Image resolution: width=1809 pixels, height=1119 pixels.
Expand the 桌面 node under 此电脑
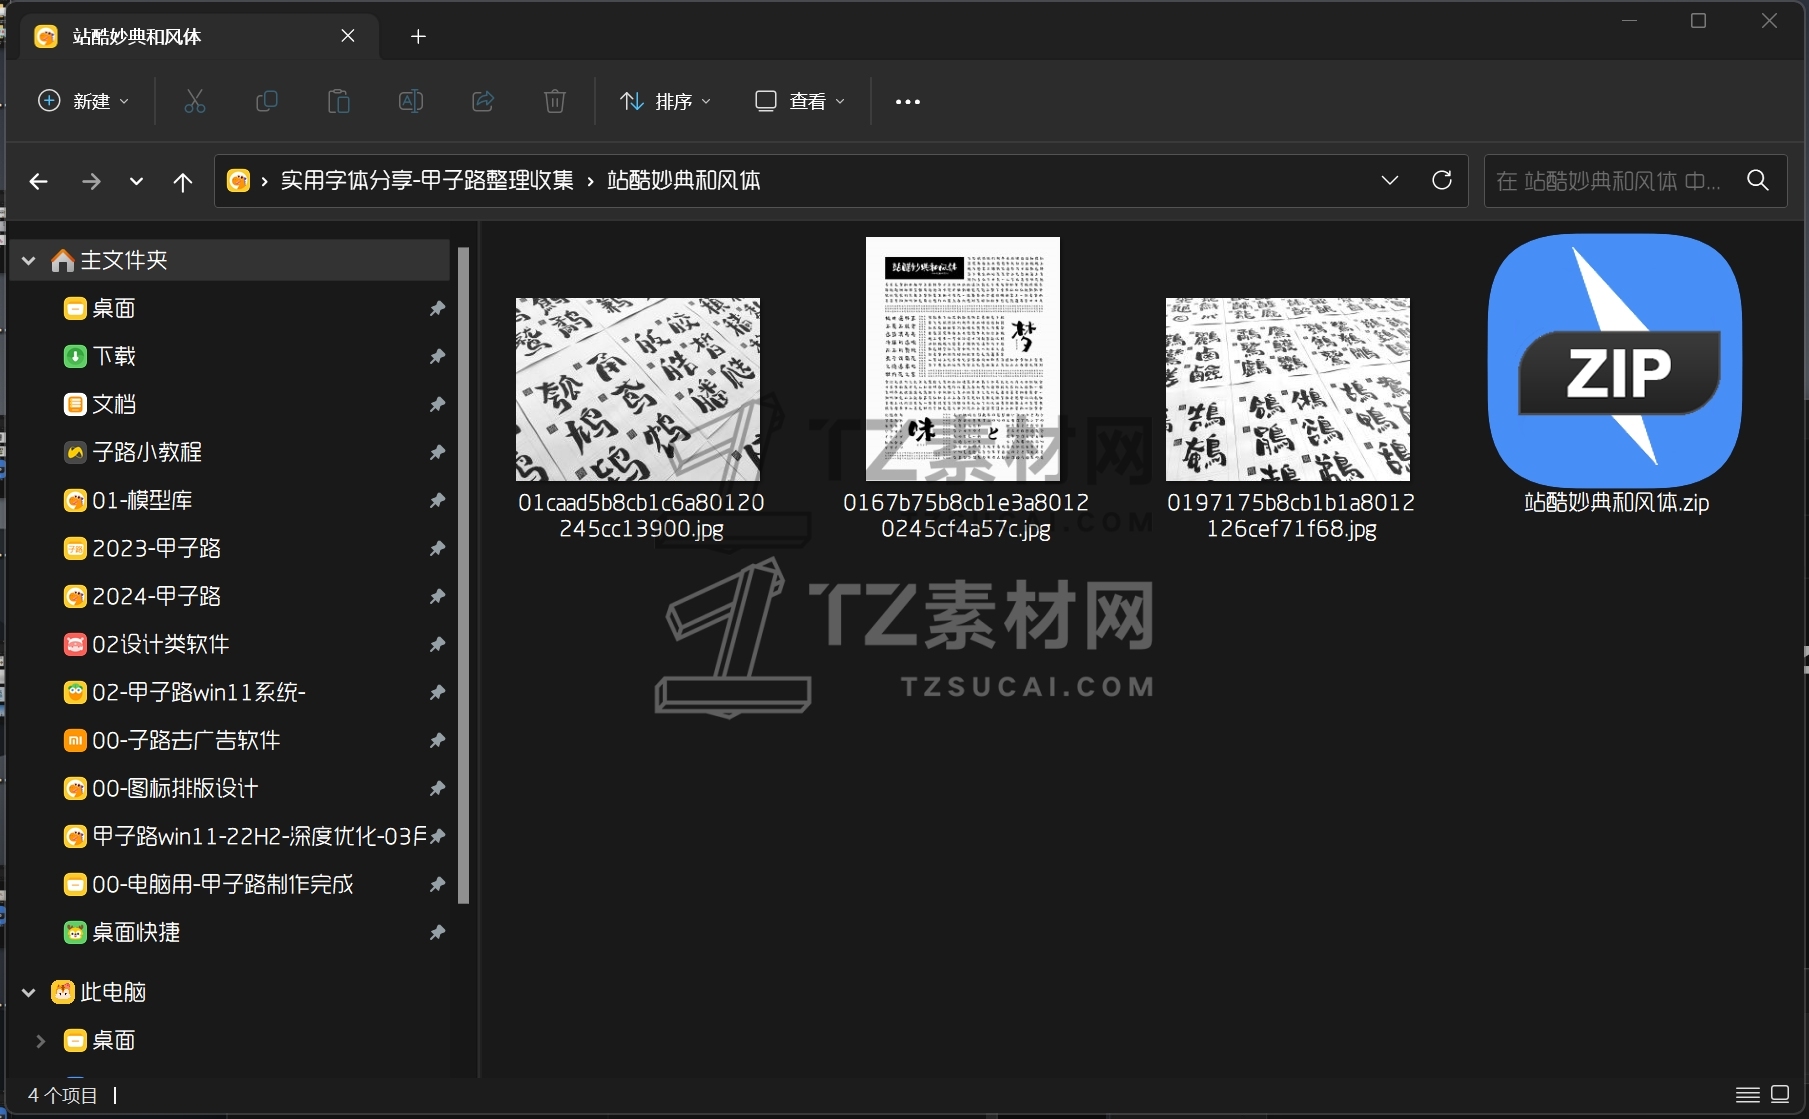coord(41,1040)
